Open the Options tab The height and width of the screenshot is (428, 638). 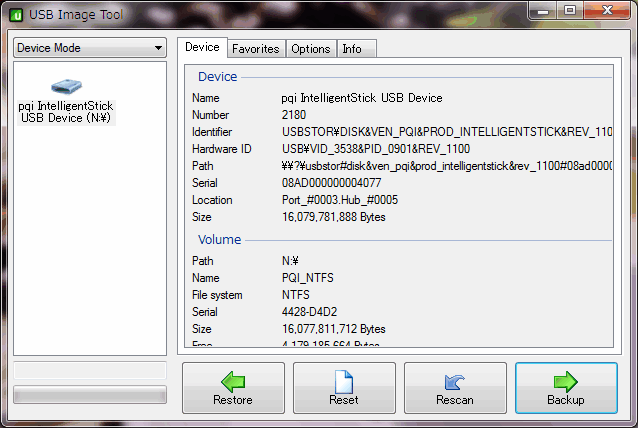311,49
